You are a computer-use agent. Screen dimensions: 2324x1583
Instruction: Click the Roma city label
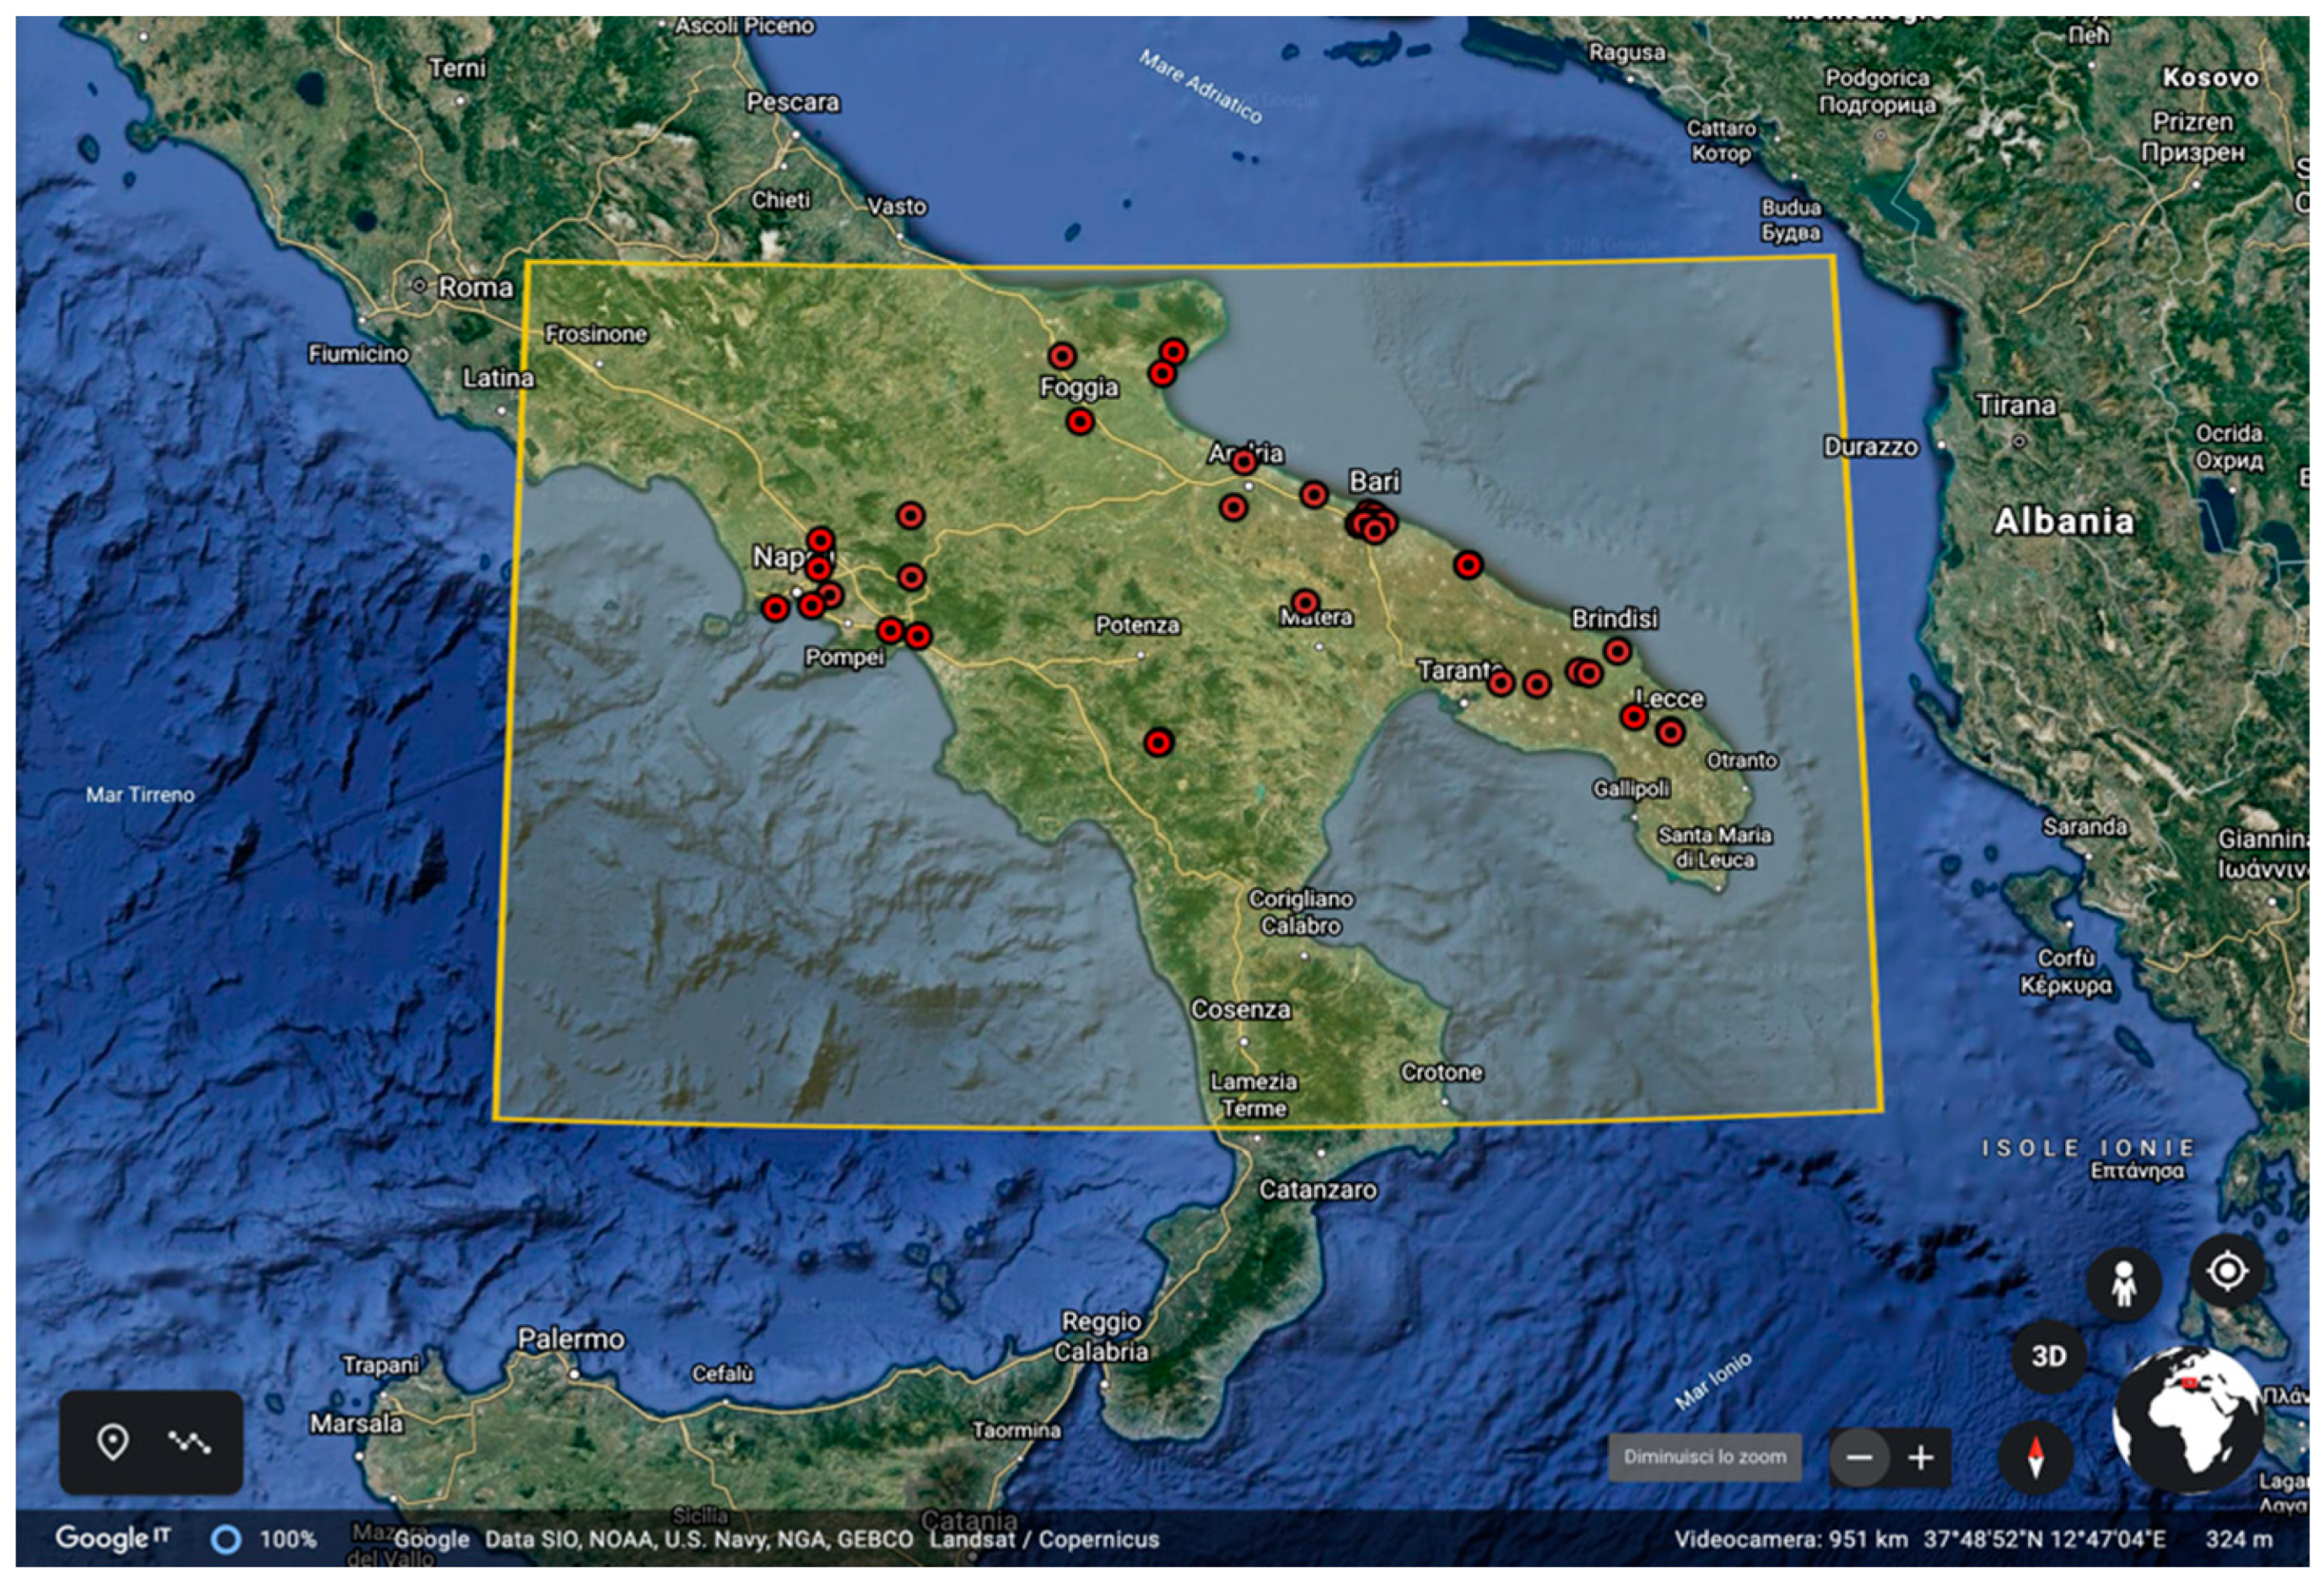pos(475,288)
